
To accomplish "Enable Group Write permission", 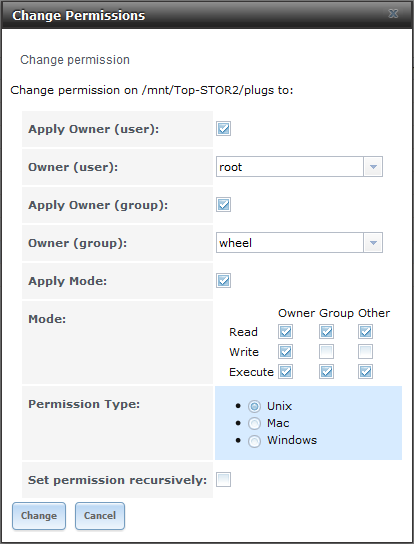I will [x=326, y=352].
